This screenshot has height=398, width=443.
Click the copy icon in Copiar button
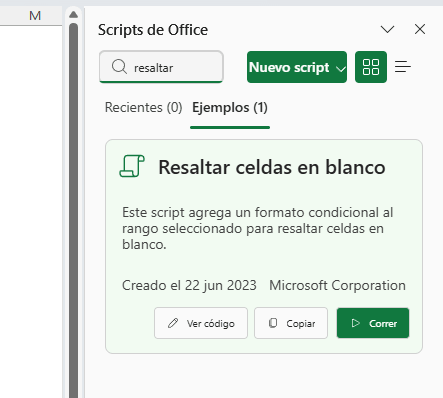tap(273, 323)
